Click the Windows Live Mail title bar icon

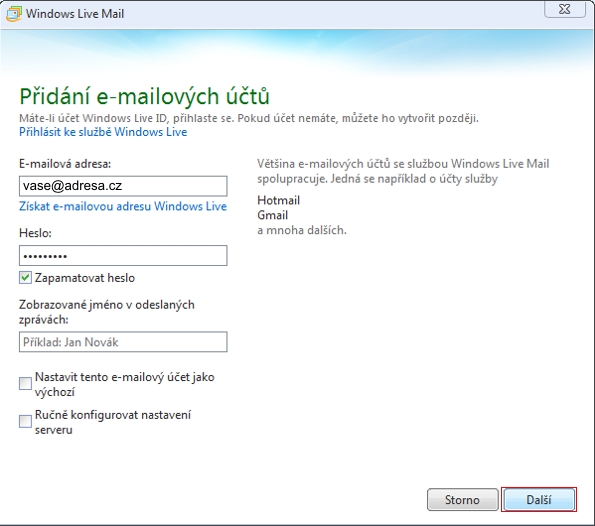14,14
